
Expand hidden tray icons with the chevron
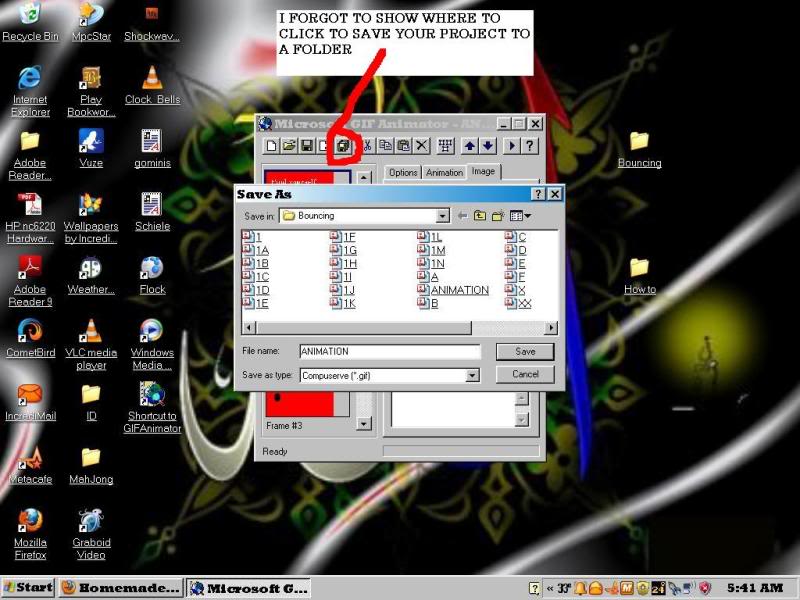tap(550, 588)
